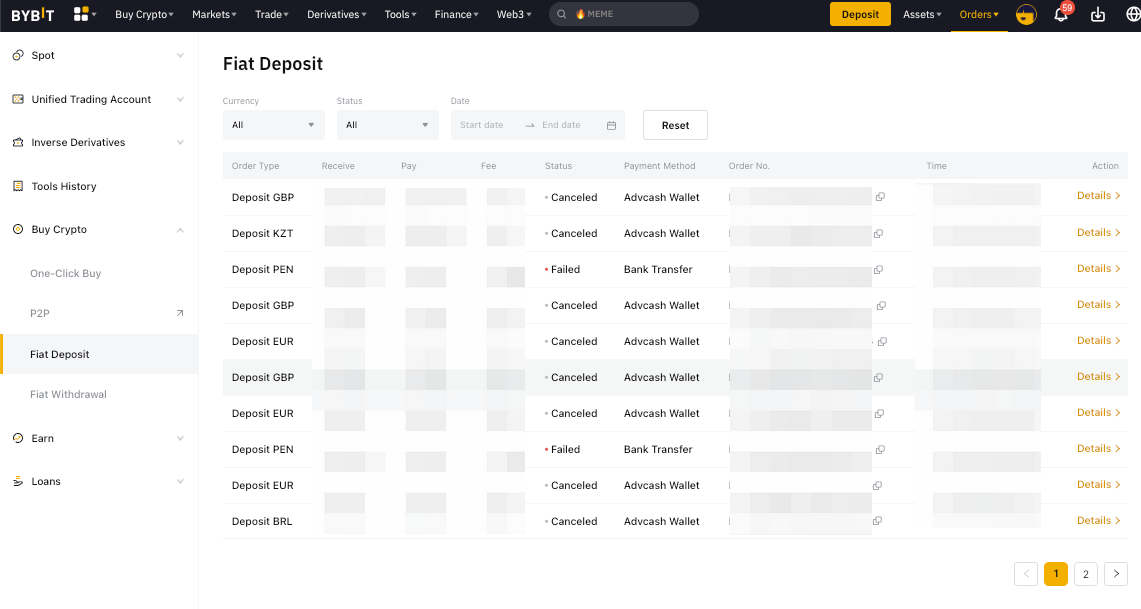The height and width of the screenshot is (609, 1141).
Task: View Details for Deposit KZT order
Action: click(1098, 233)
